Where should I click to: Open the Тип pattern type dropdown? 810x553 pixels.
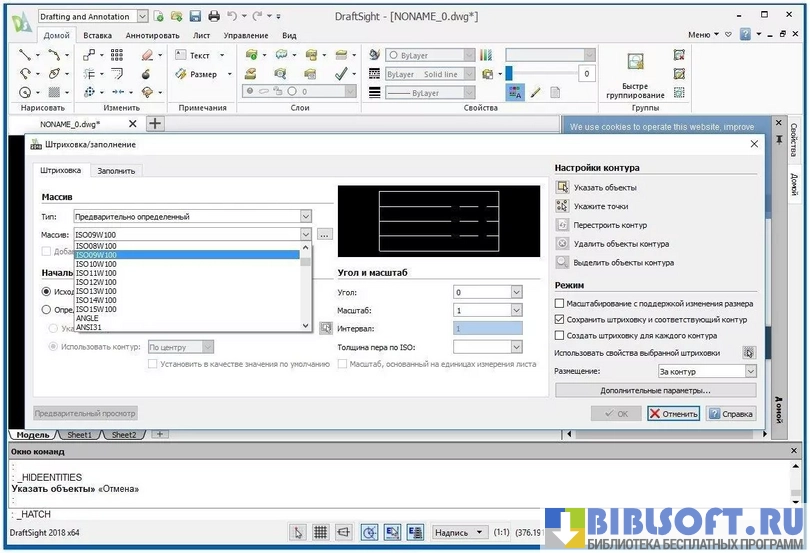coord(305,216)
